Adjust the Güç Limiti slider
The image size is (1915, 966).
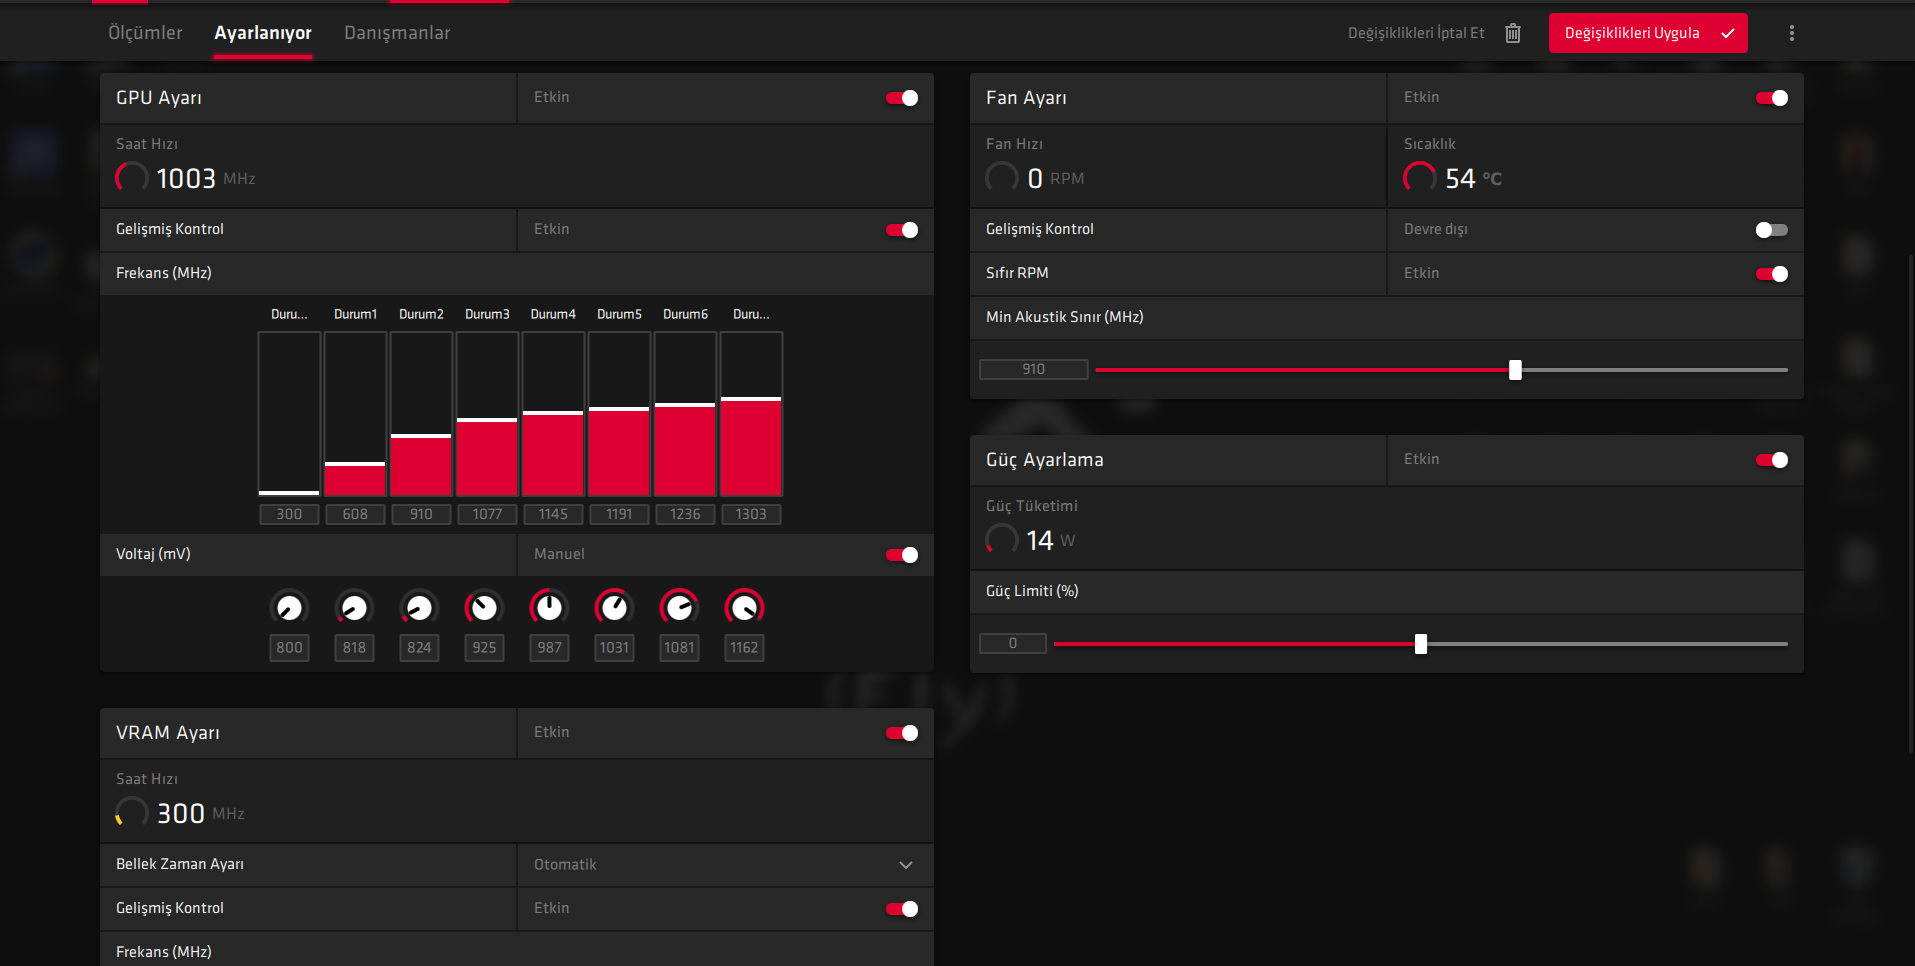coord(1421,644)
